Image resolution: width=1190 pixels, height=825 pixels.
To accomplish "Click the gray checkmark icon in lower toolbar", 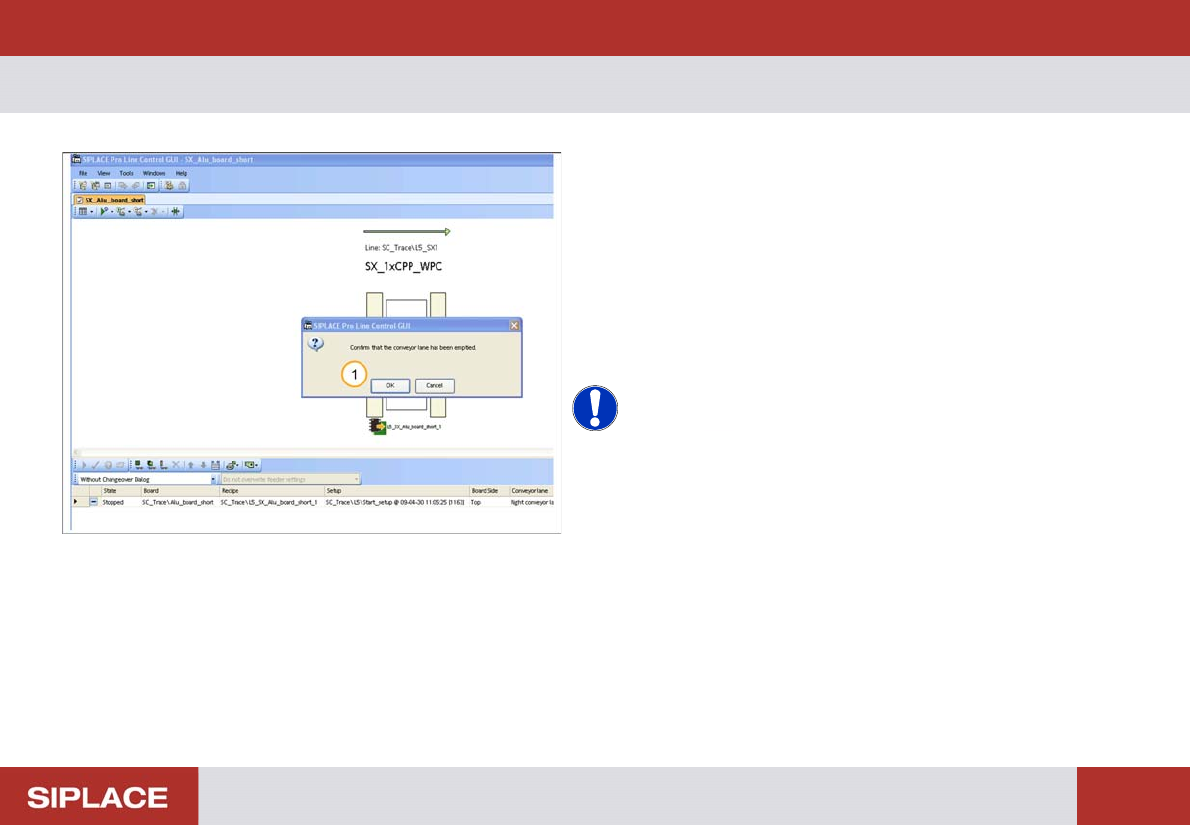I will (96, 465).
